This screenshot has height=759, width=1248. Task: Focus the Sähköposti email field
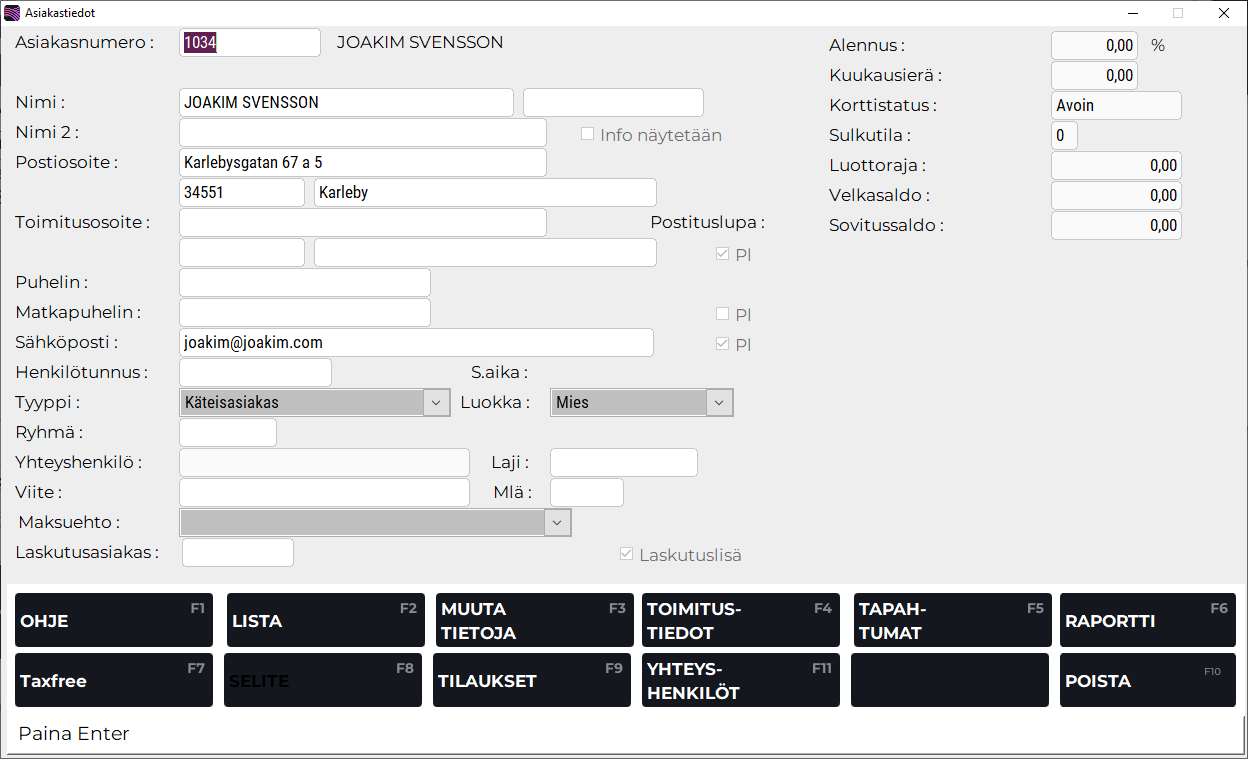coord(416,343)
